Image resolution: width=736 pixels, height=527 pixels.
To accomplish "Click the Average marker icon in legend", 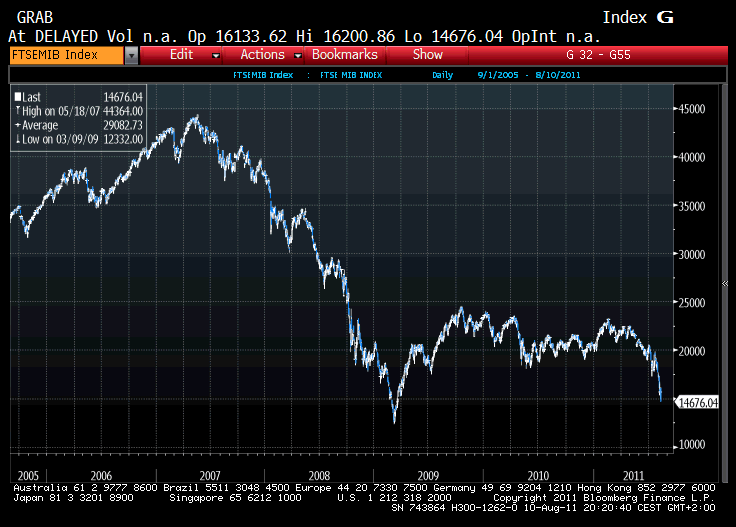I will 18,125.
